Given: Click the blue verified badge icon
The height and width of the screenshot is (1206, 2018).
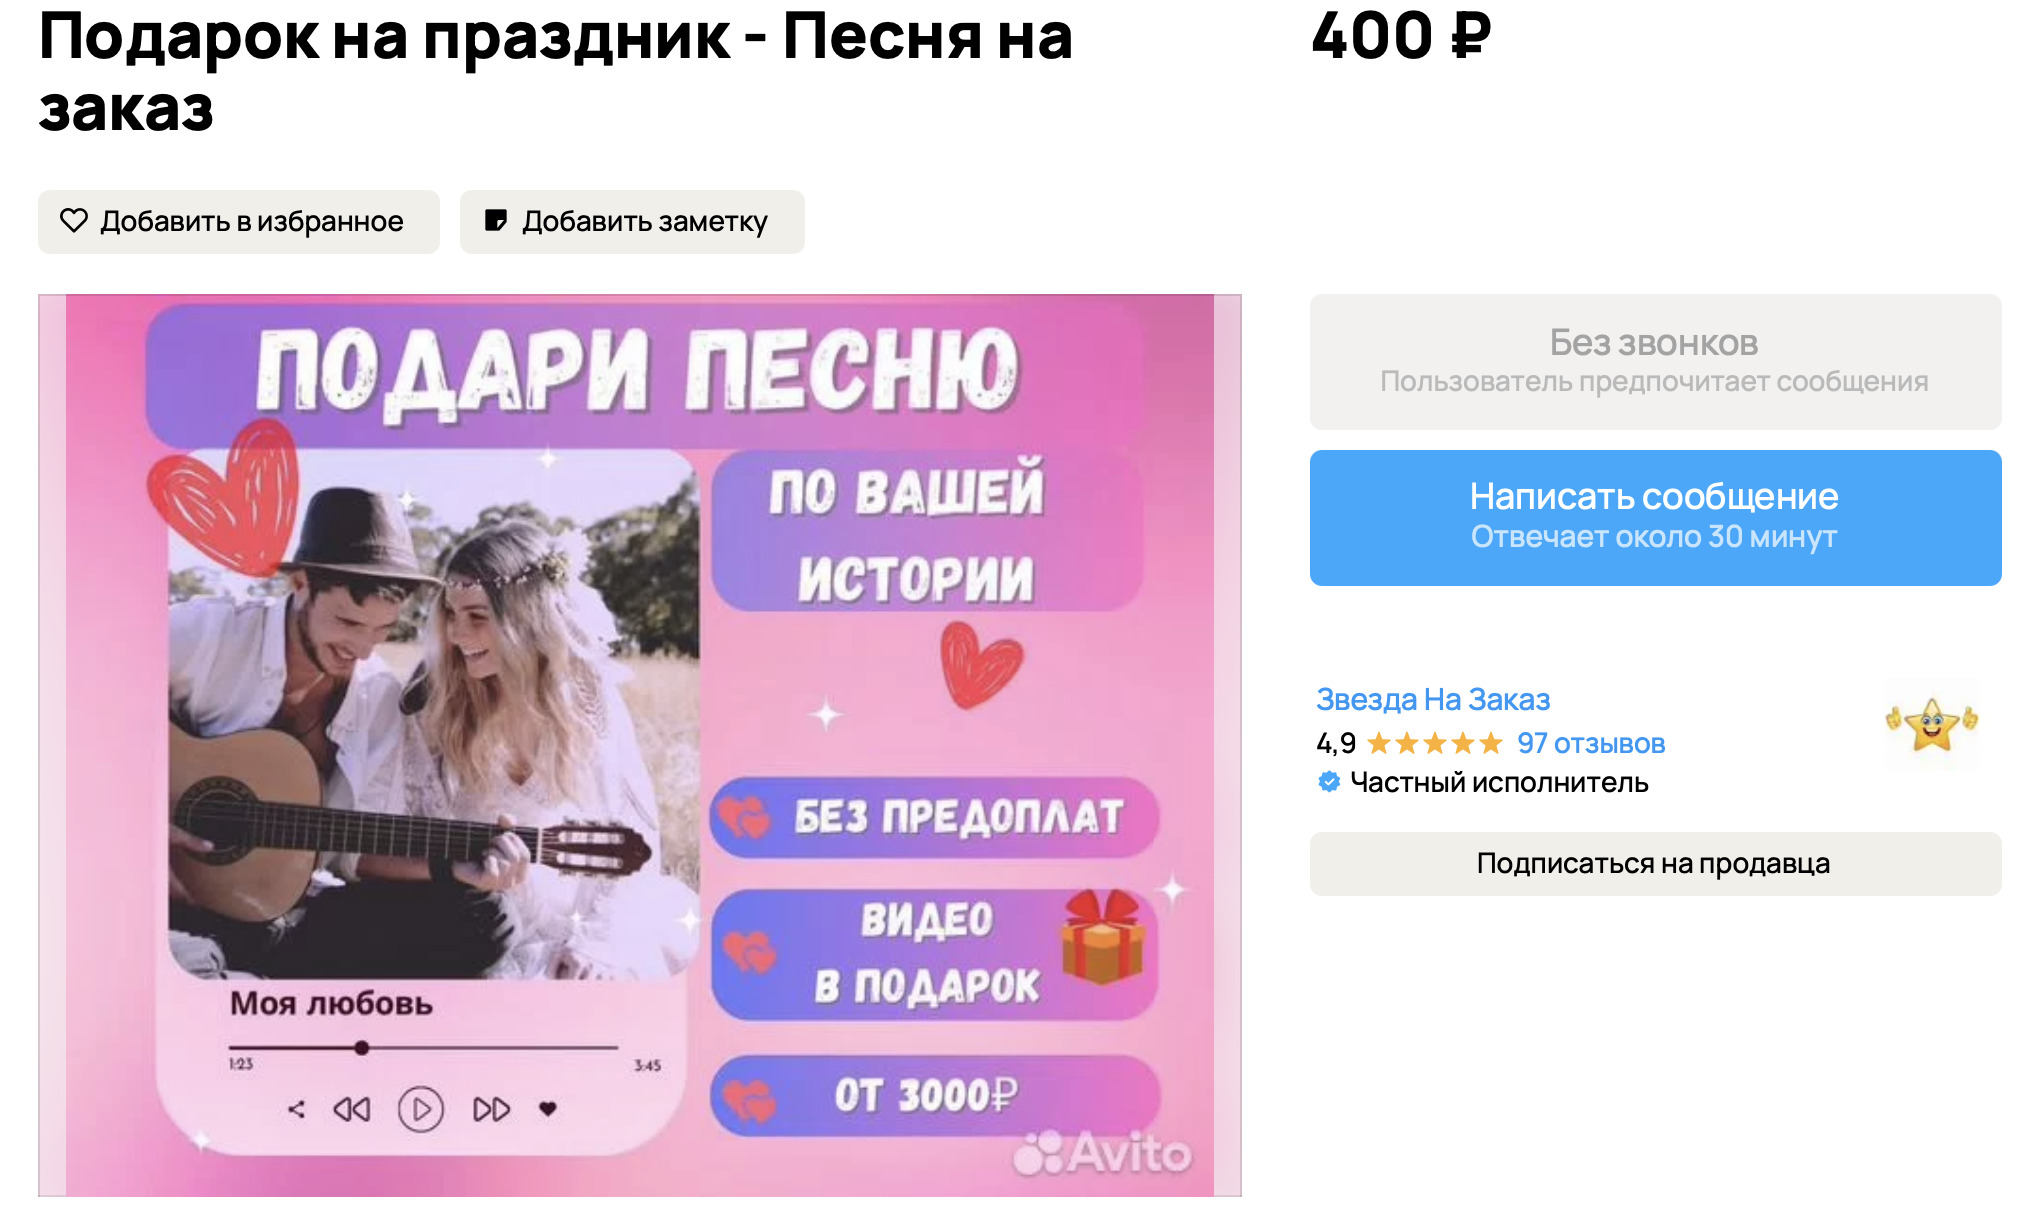Looking at the screenshot, I should pos(1328,782).
